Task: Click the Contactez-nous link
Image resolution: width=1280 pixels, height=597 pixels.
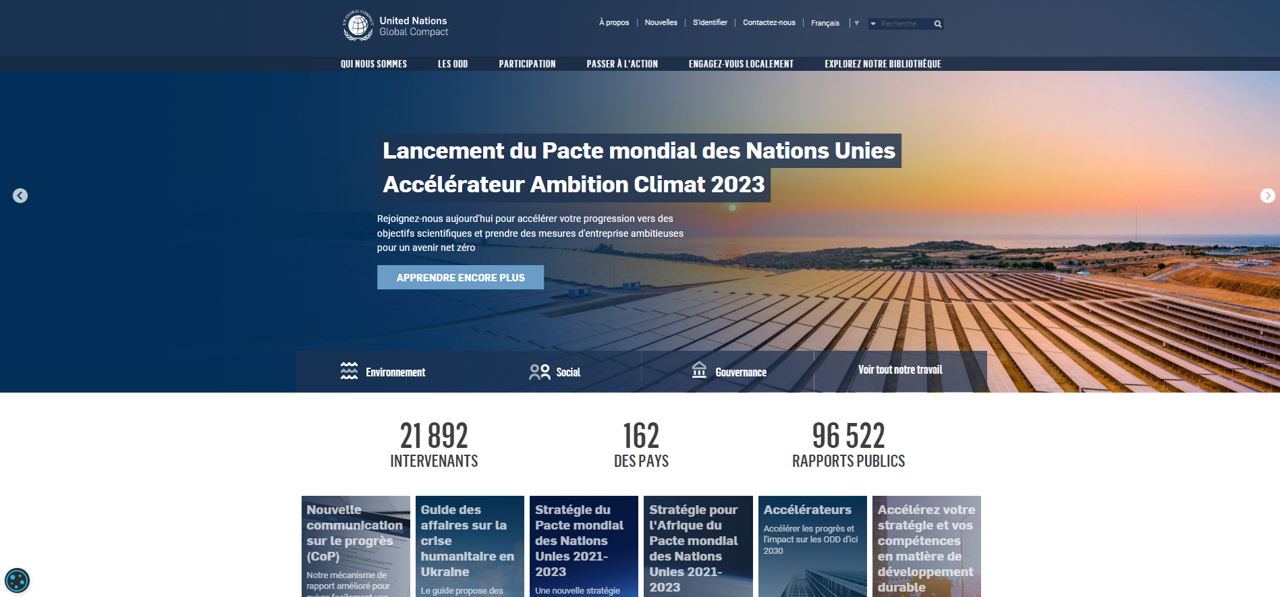Action: 769,23
